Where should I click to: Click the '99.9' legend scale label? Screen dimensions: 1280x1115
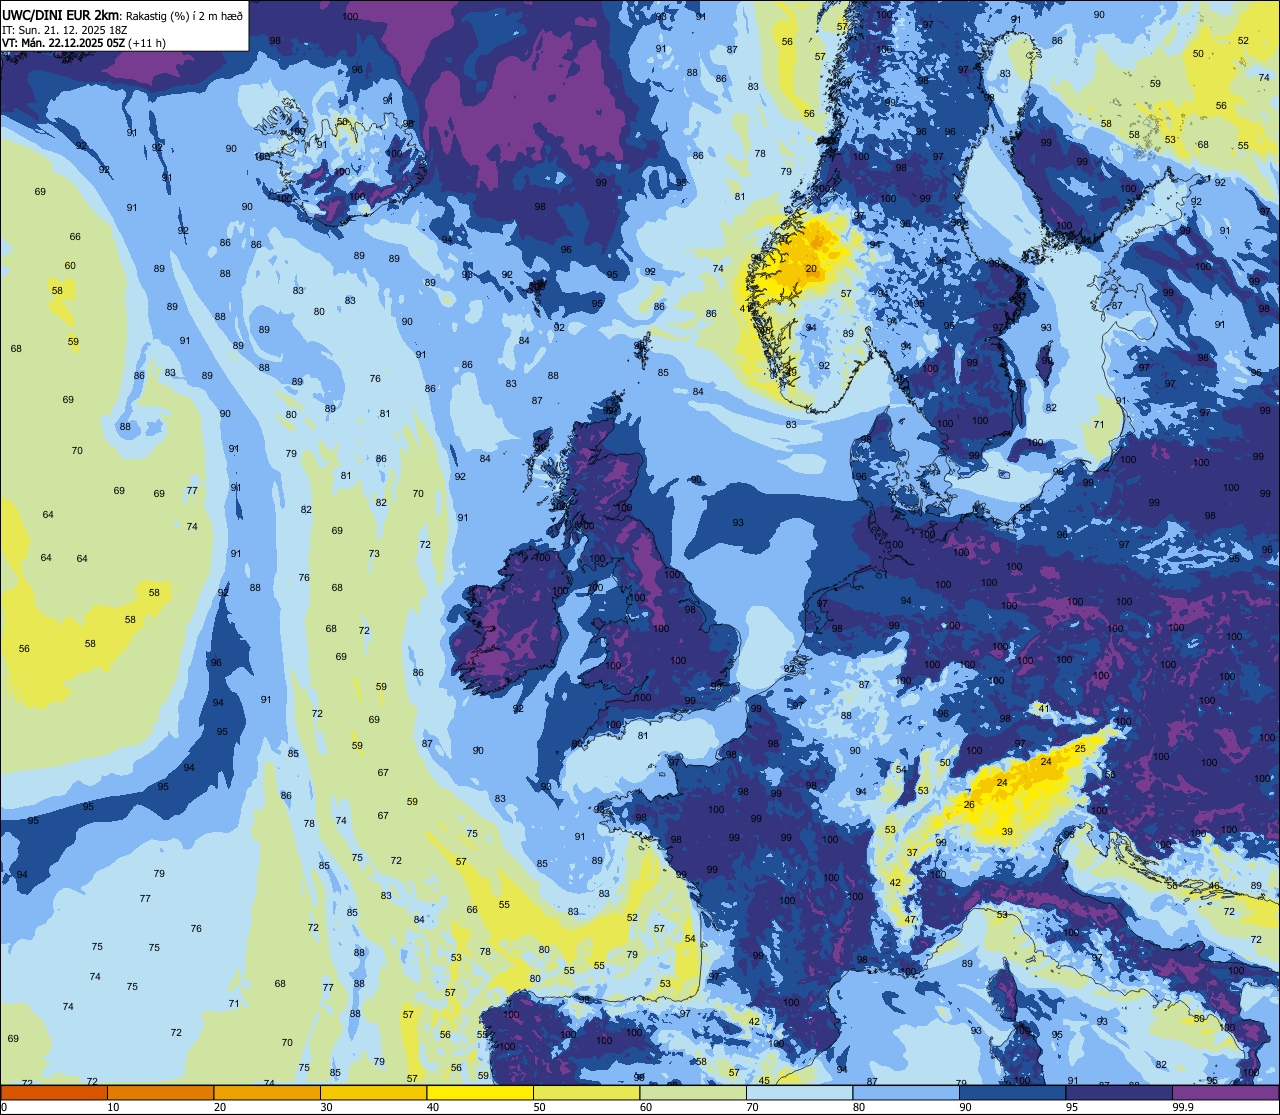(1184, 1107)
